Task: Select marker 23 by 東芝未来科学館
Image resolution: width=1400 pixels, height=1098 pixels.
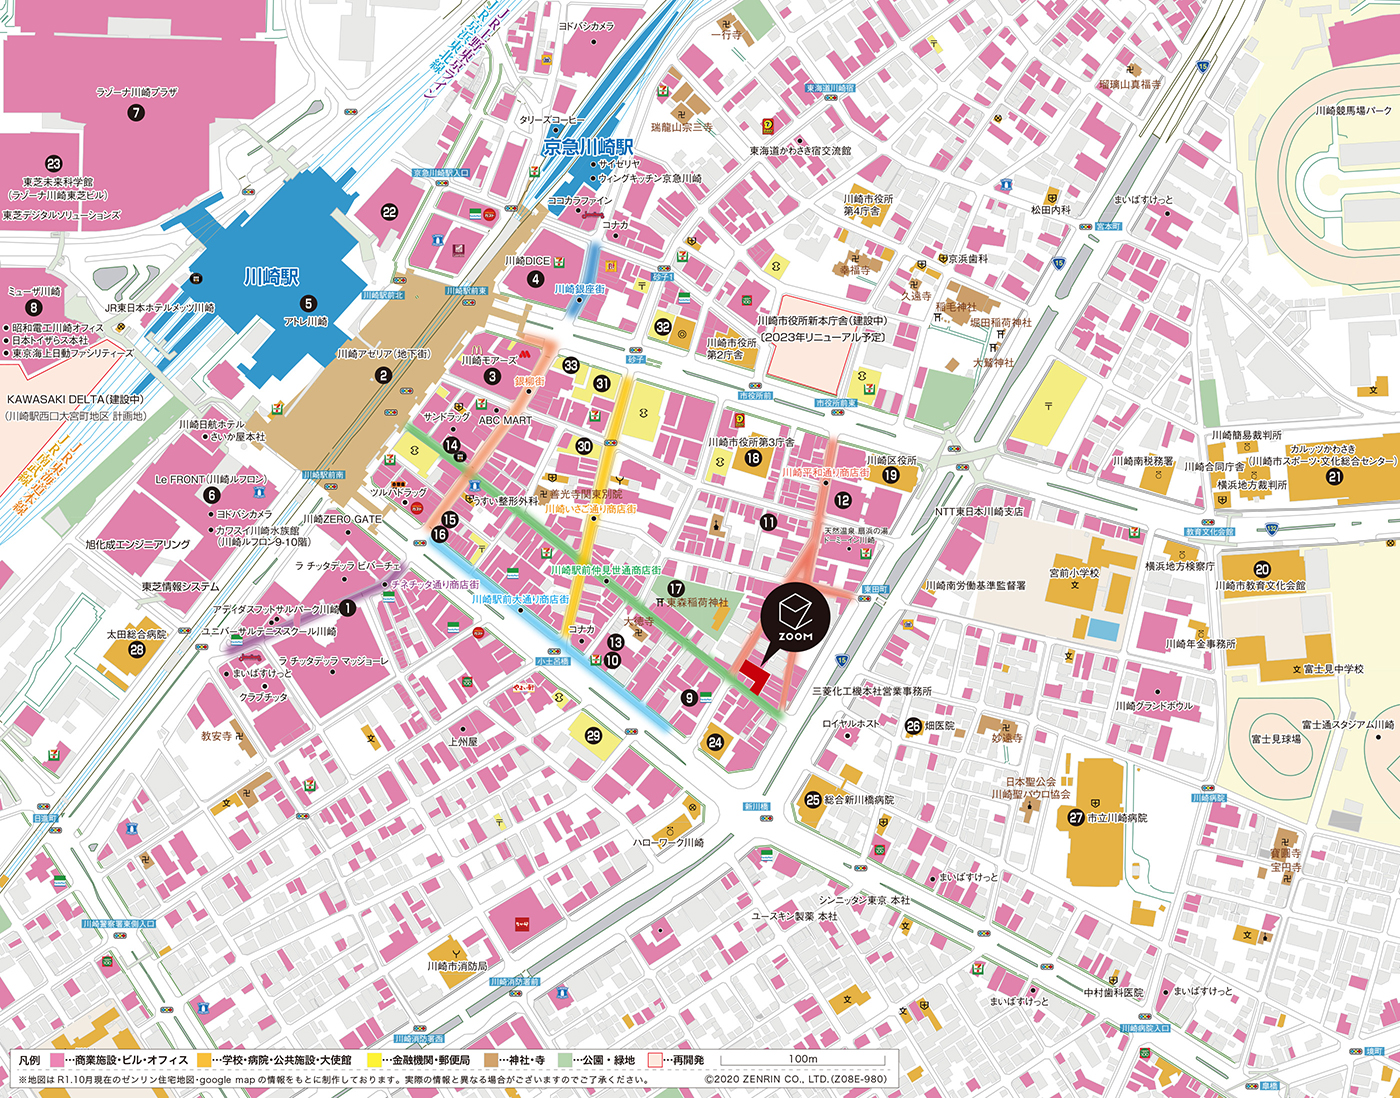Action: pos(53,164)
